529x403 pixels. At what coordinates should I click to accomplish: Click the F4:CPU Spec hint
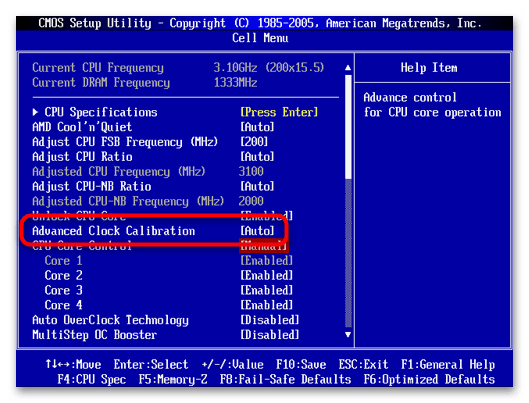pos(91,379)
